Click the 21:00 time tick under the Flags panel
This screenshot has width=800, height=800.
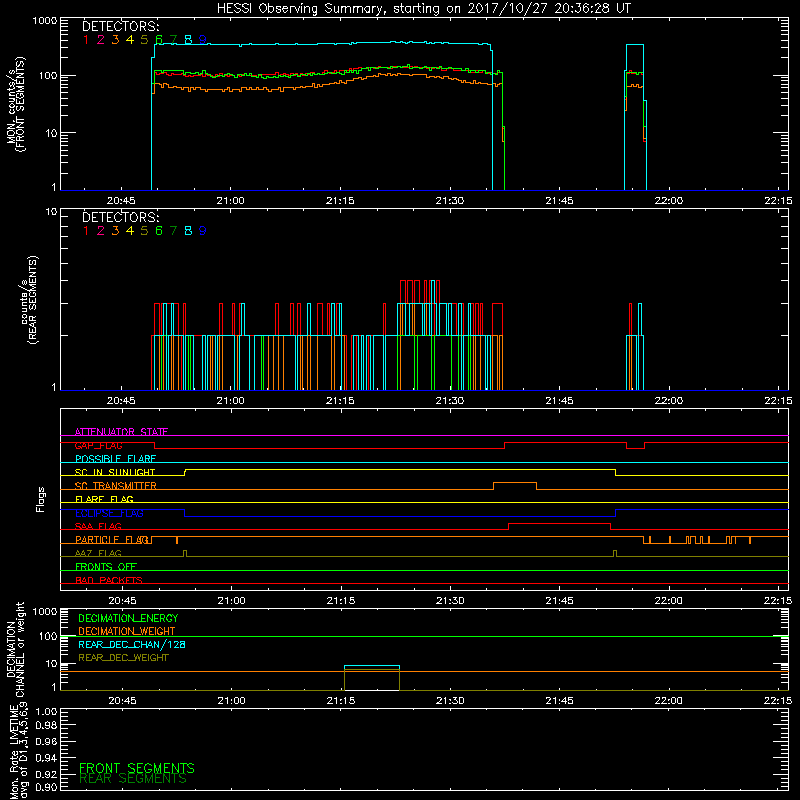[x=232, y=601]
